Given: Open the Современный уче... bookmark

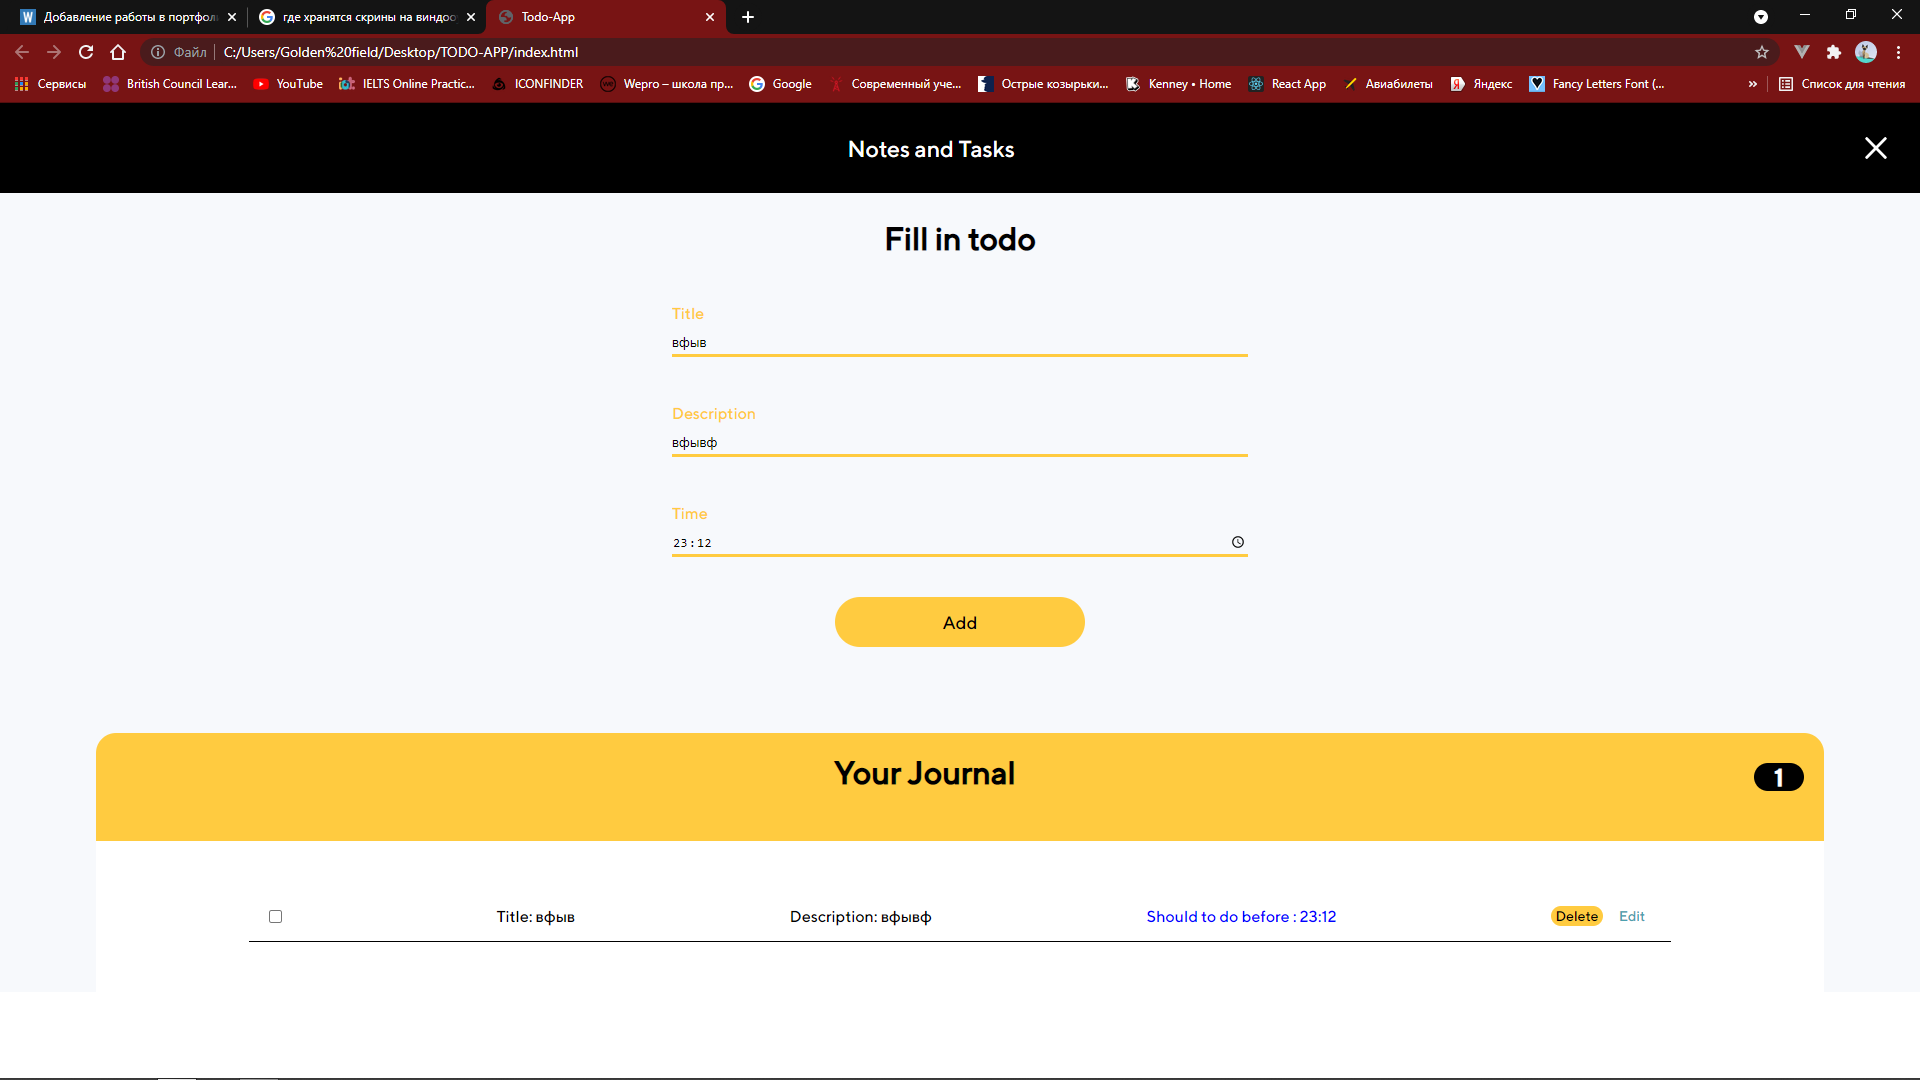Looking at the screenshot, I should [x=895, y=84].
